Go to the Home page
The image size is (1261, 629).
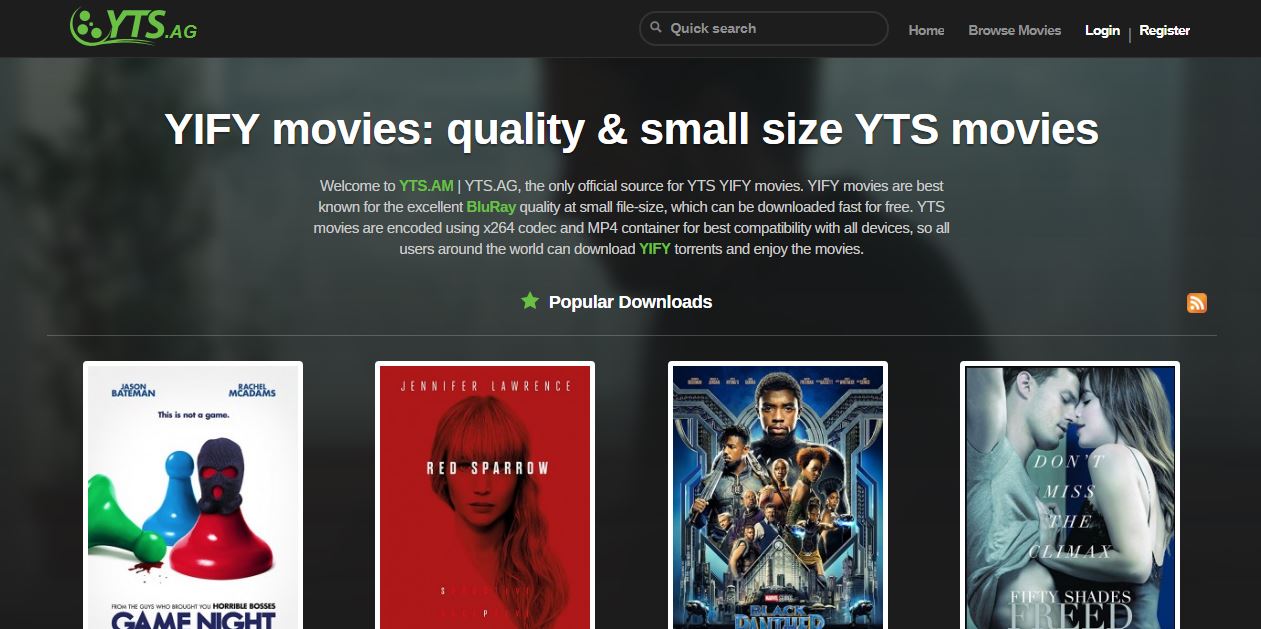[926, 30]
